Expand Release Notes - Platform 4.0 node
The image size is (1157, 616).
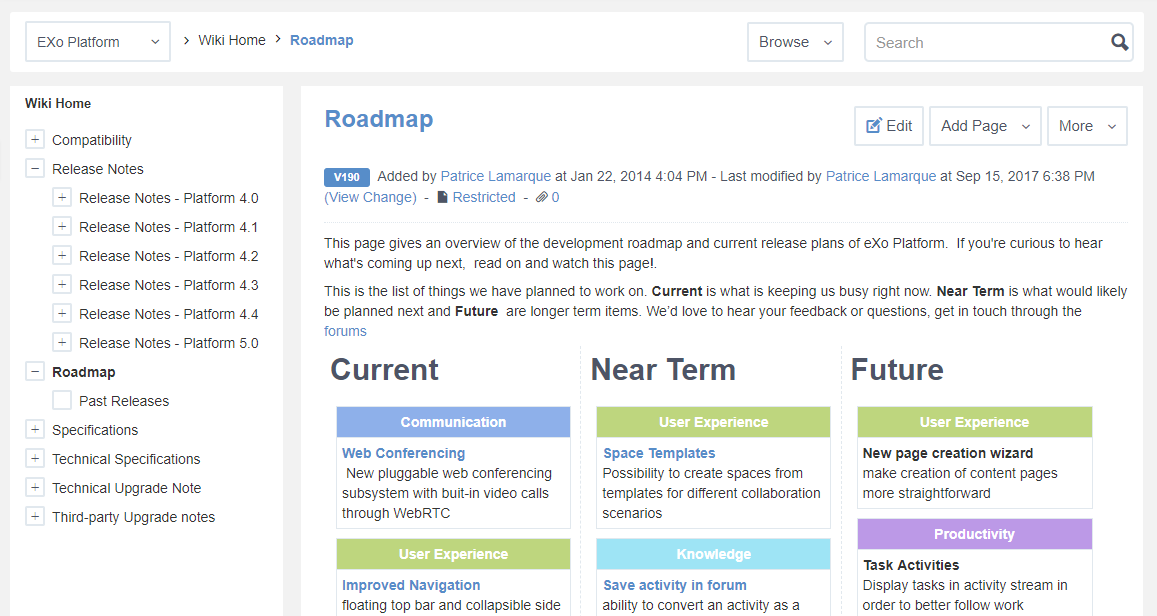pos(62,198)
